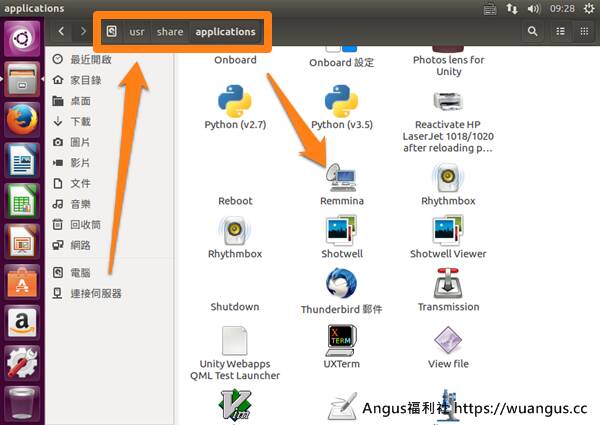Viewport: 600px width, 425px height.
Task: Open LibreOffice Calc from launcher
Action: coord(22,201)
